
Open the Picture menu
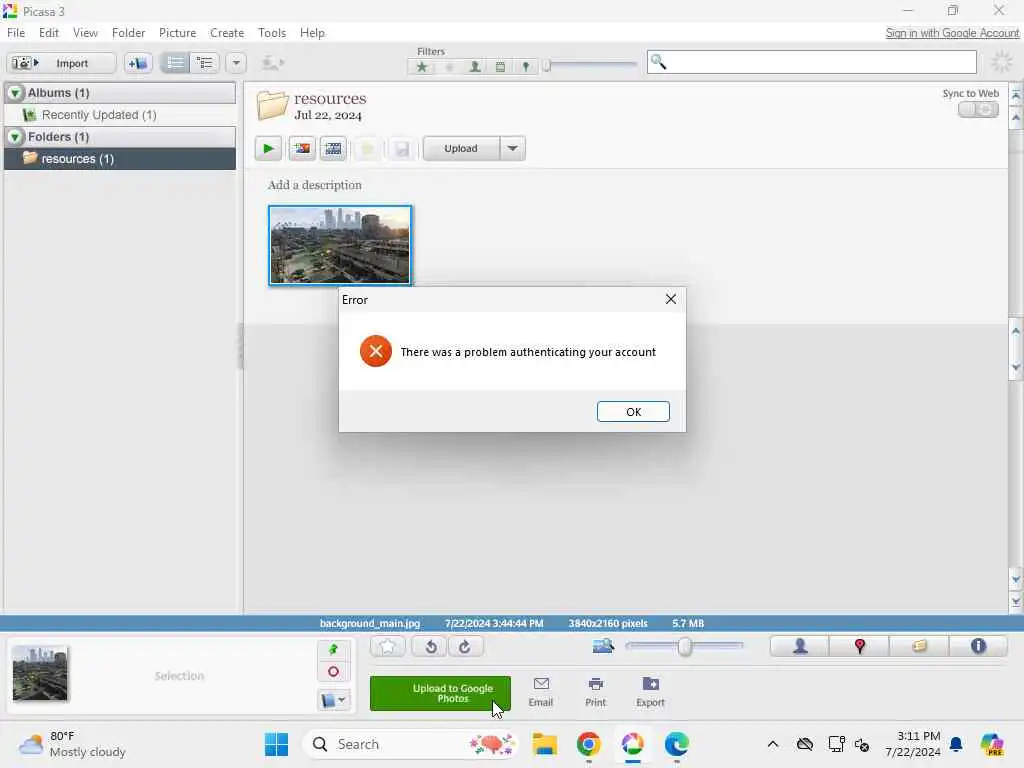177,33
